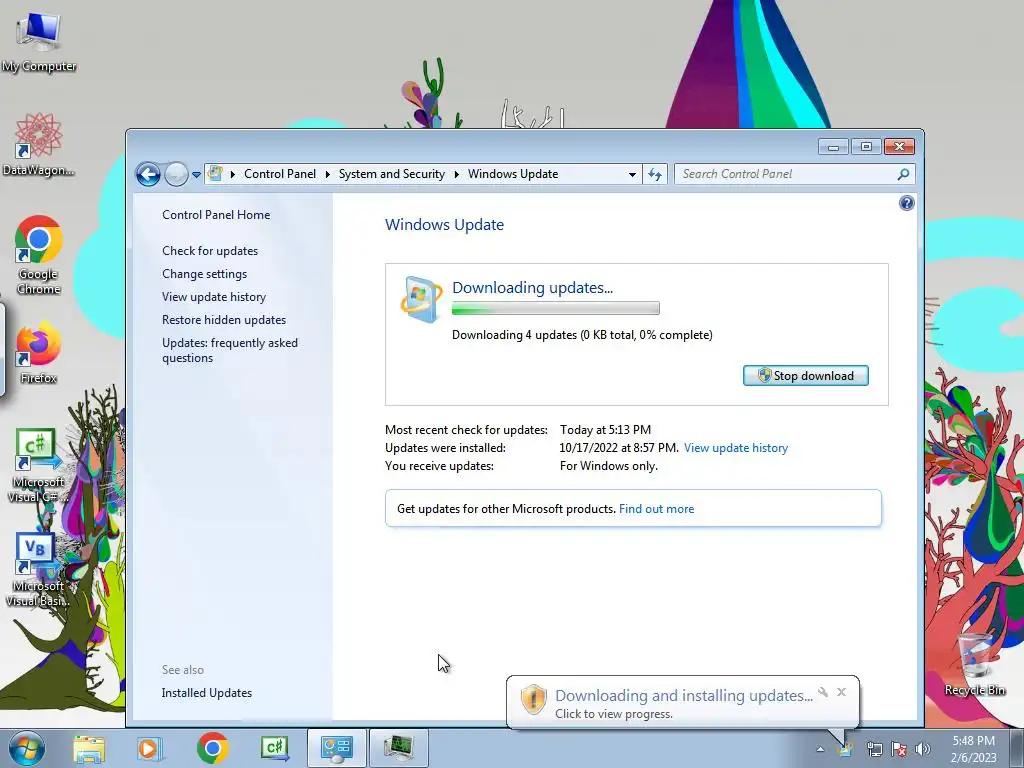
Task: Switch to Task Manager taskbar button
Action: pos(399,748)
